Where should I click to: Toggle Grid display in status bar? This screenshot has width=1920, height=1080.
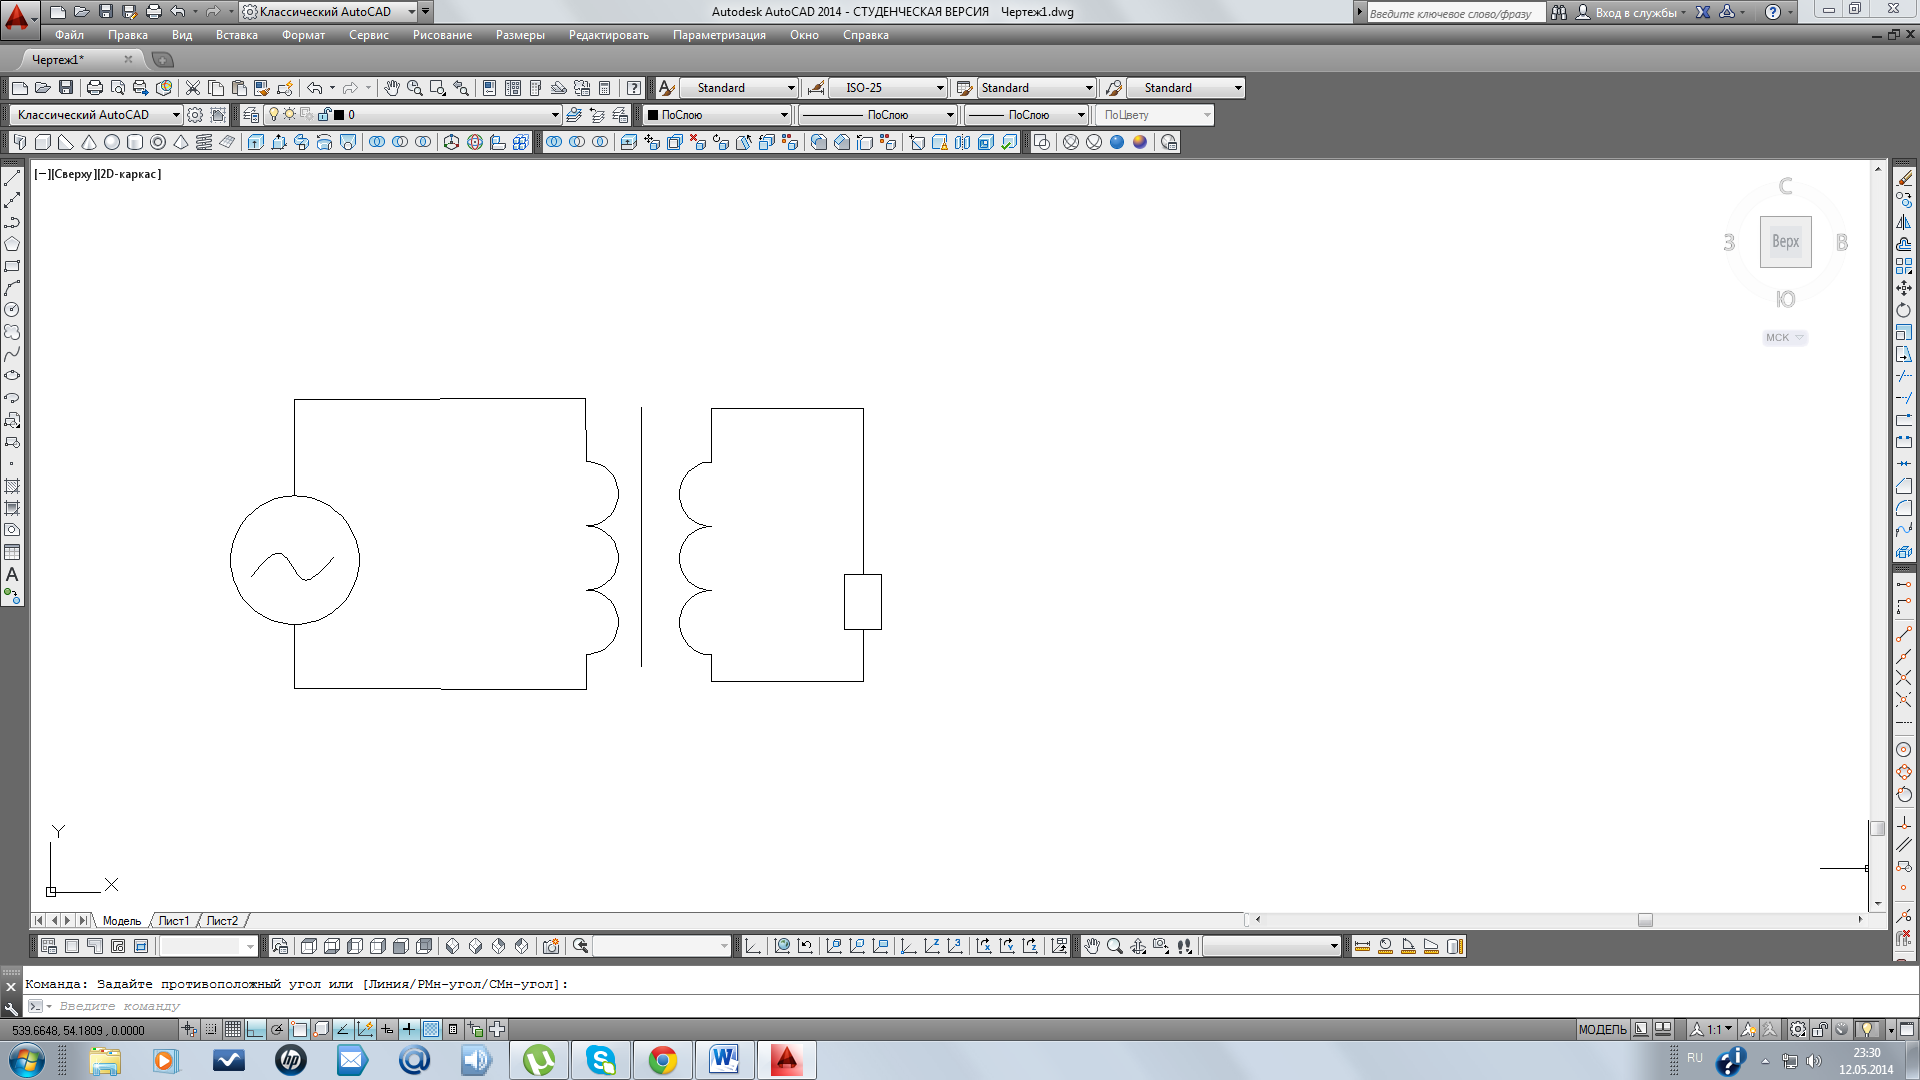click(x=233, y=1029)
